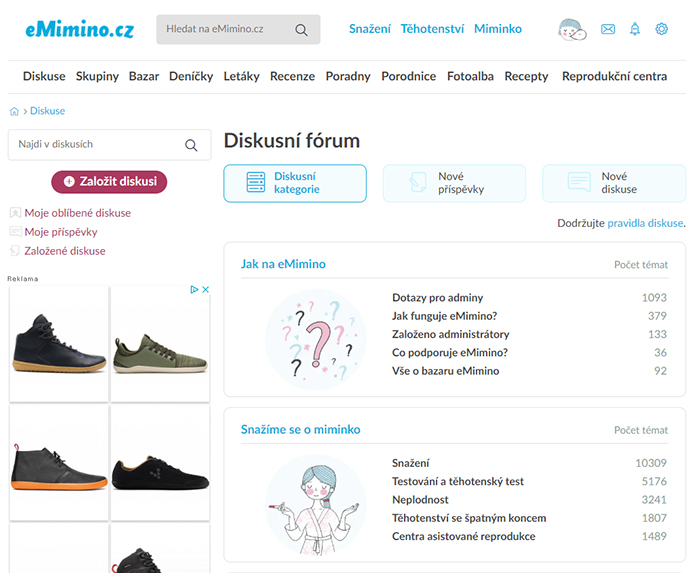
Task: Click the magnifier icon in header search
Action: click(x=301, y=30)
